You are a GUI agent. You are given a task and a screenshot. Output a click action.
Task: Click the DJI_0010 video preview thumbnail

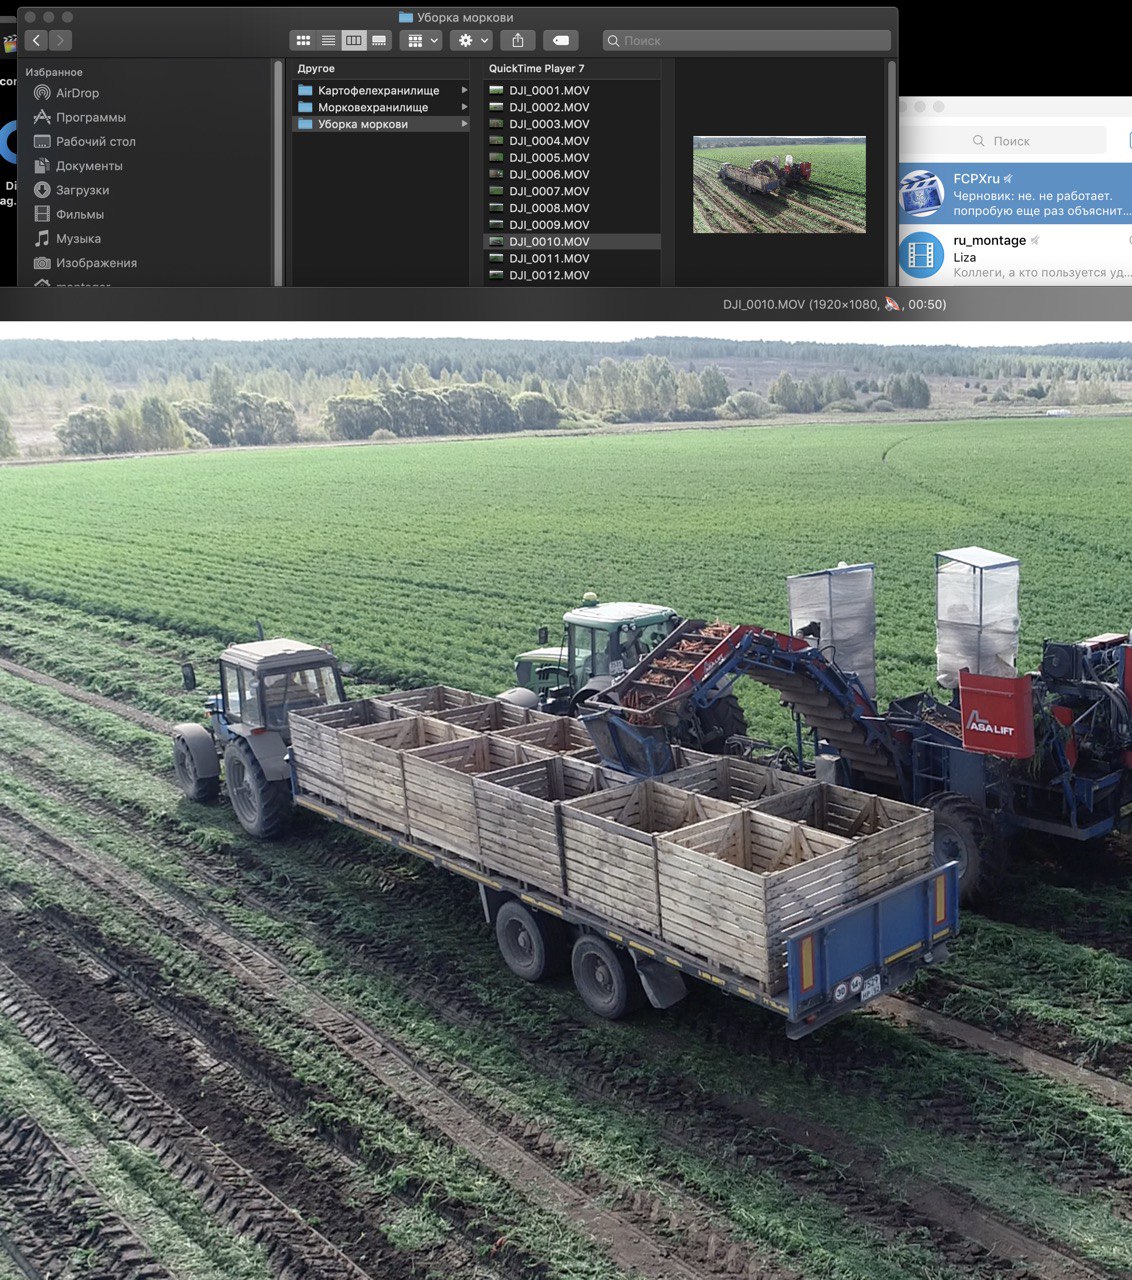(779, 185)
